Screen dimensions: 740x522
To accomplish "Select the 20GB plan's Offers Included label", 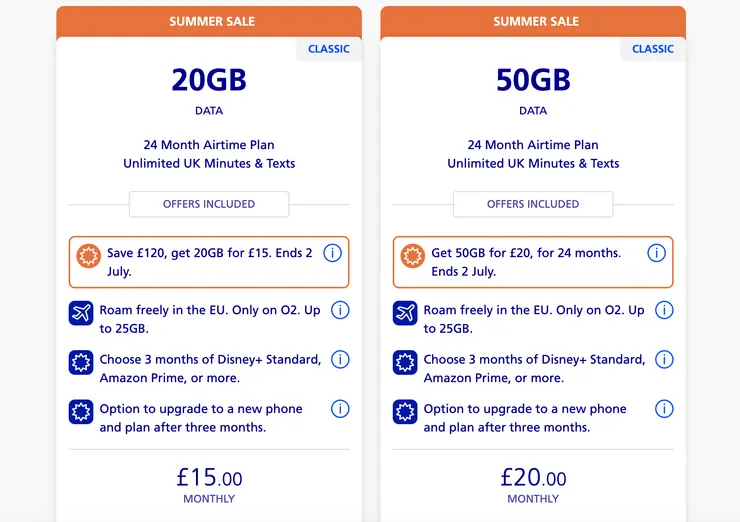I will point(209,204).
